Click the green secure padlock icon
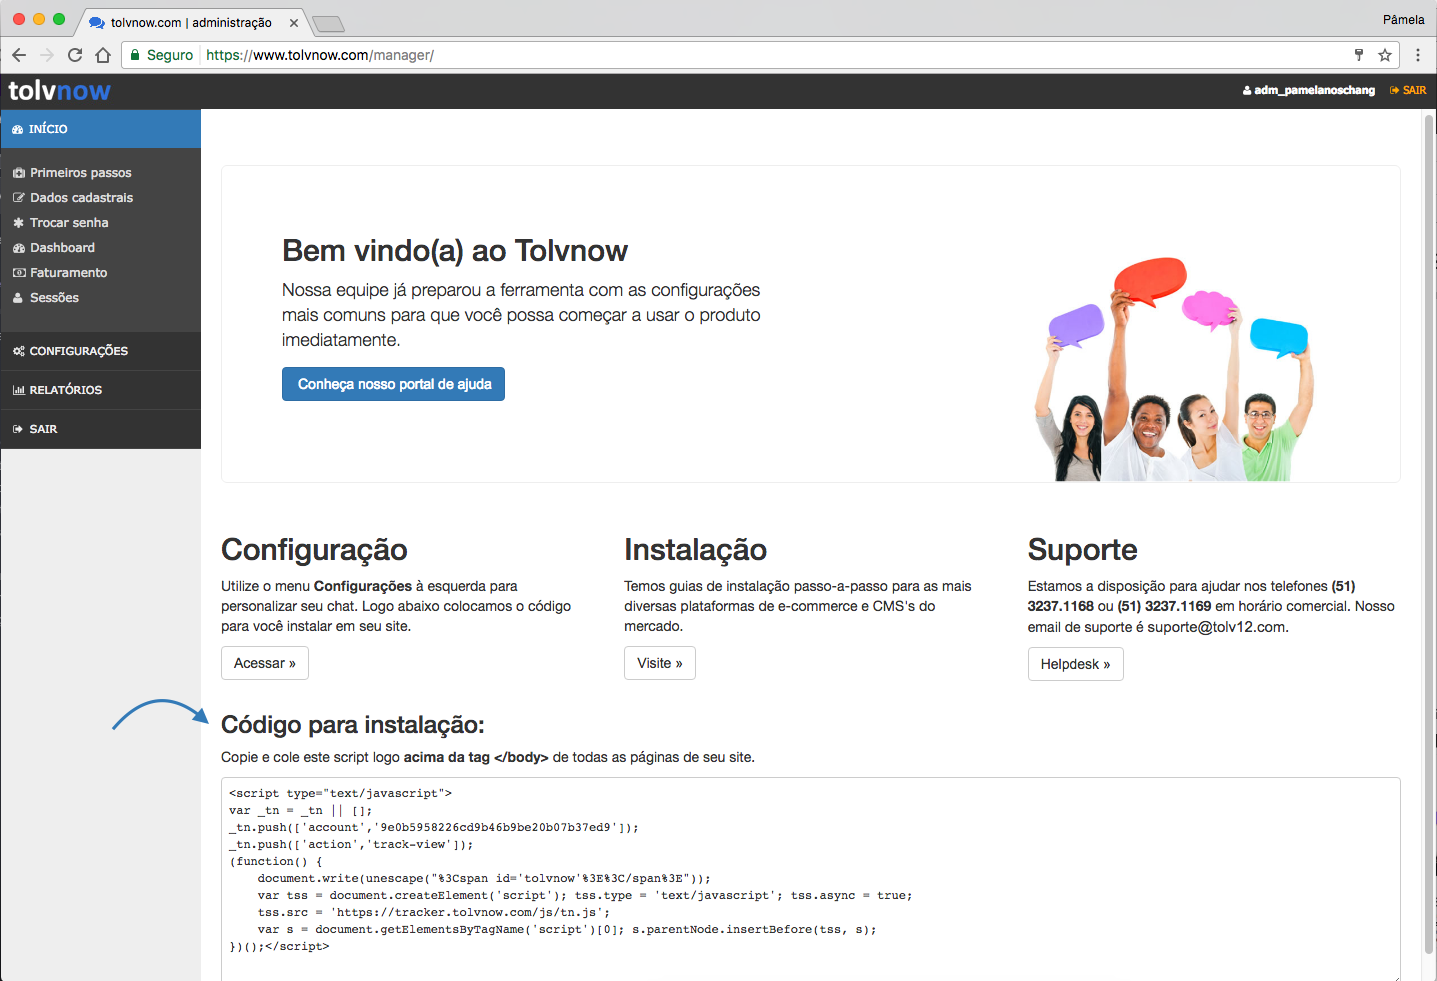1437x981 pixels. pyautogui.click(x=135, y=55)
